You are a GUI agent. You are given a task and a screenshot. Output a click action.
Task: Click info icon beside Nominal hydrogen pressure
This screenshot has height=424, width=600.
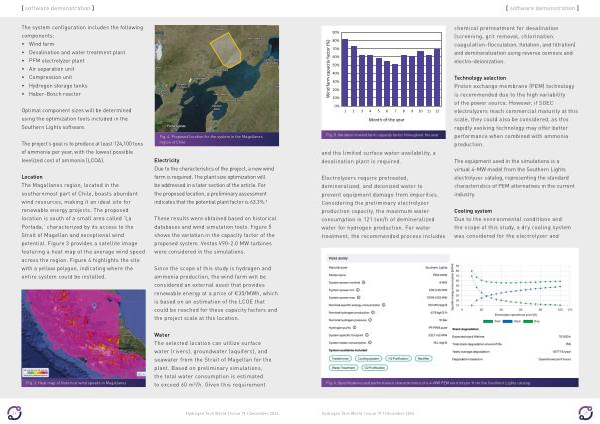[x=370, y=320]
